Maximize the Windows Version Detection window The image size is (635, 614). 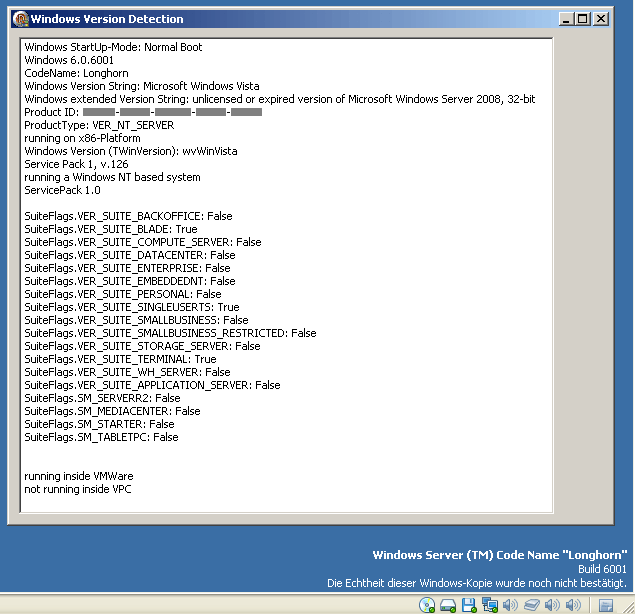pos(583,19)
